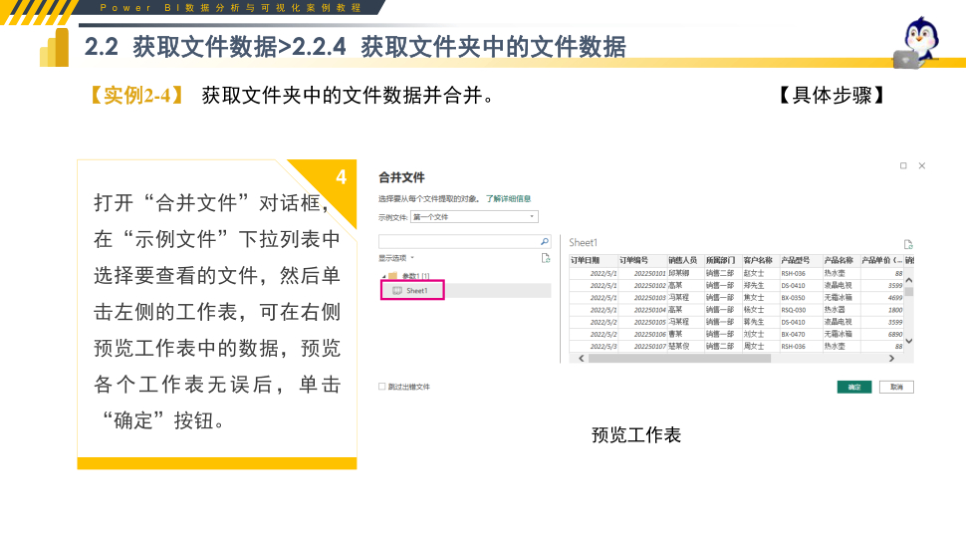Click the search magnifier icon in navigator

click(x=545, y=242)
